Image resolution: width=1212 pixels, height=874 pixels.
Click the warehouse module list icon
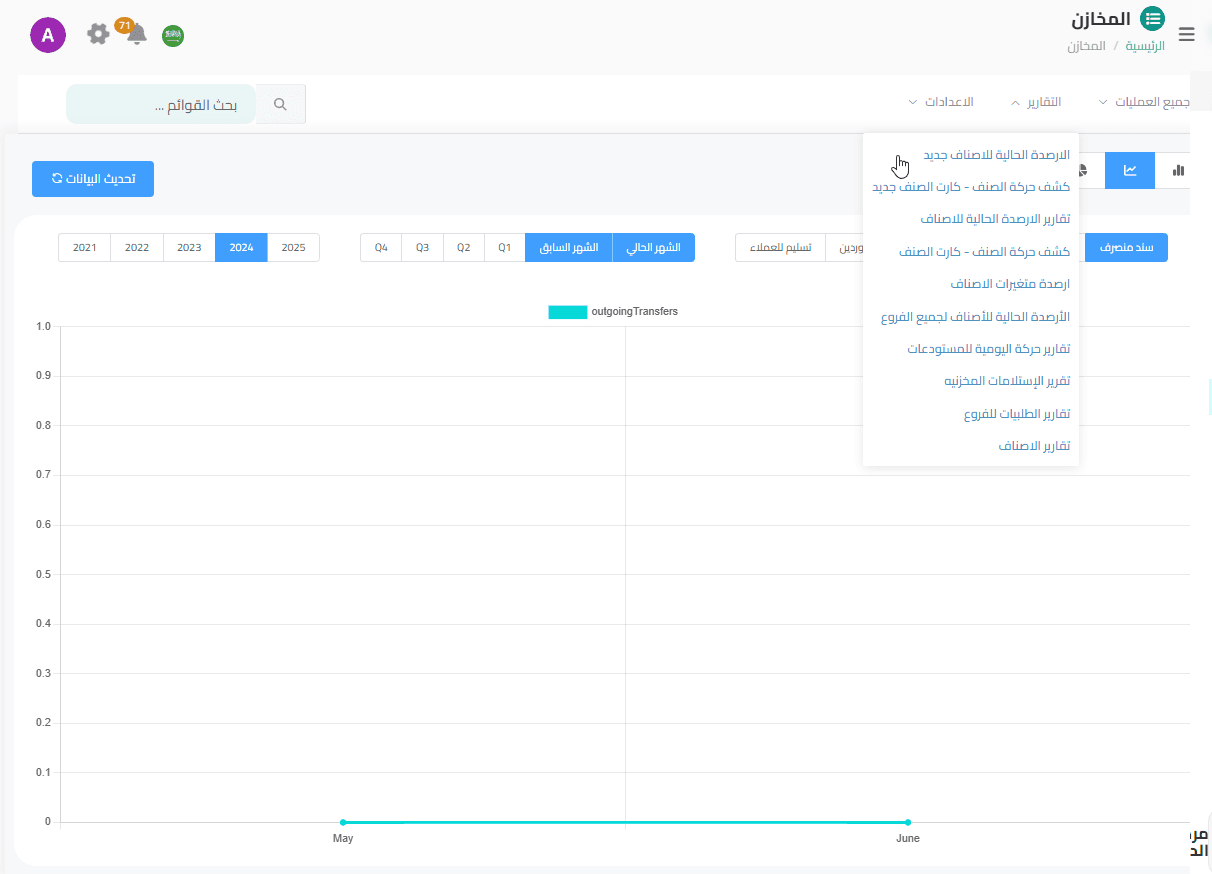click(1153, 19)
